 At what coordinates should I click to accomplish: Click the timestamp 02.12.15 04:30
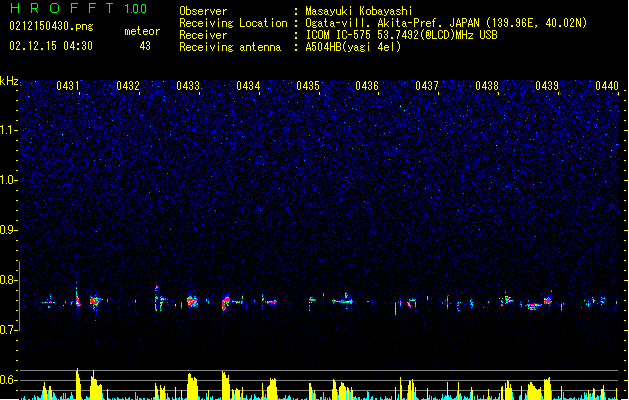point(51,46)
